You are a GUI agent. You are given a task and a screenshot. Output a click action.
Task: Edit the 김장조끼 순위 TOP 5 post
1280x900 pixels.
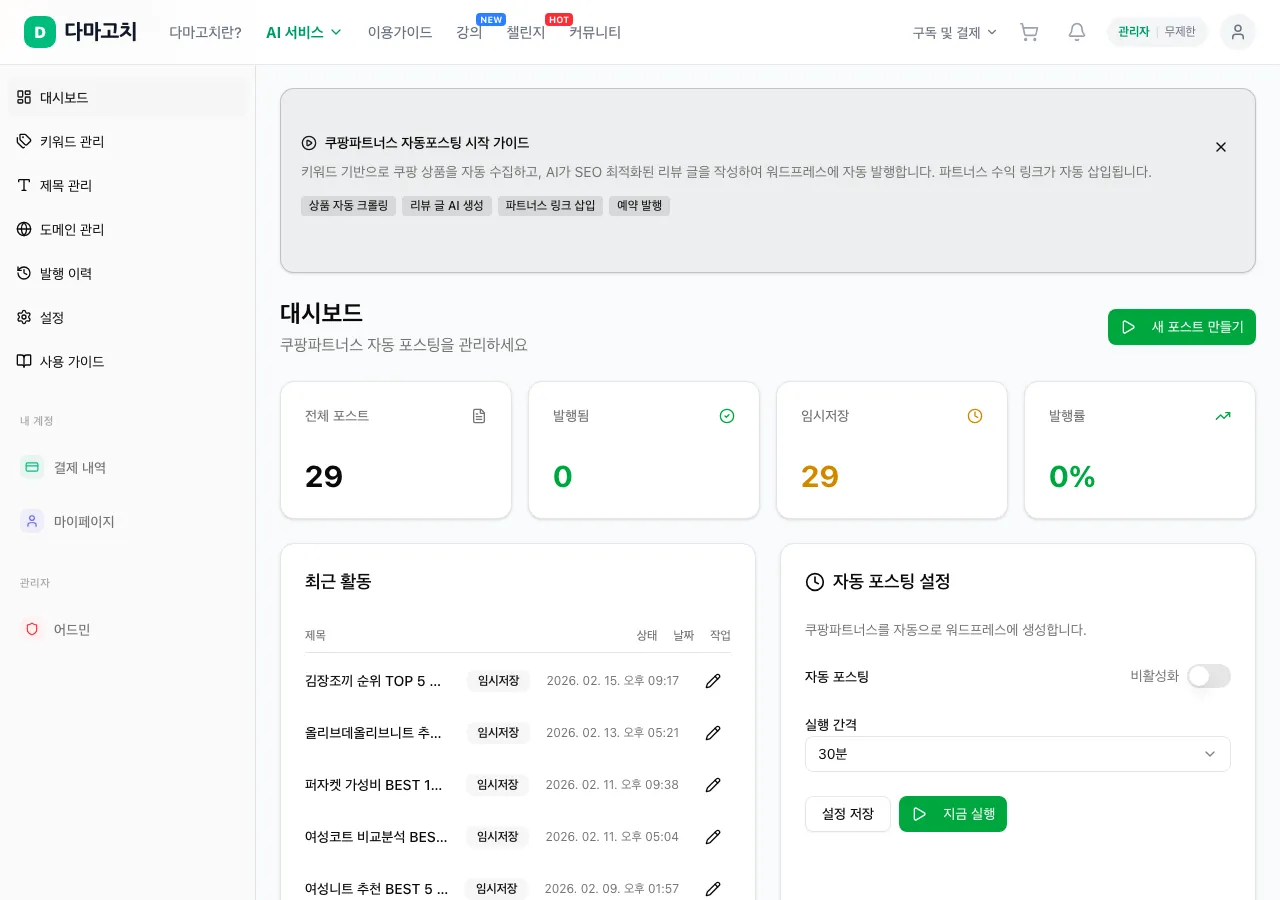[713, 681]
